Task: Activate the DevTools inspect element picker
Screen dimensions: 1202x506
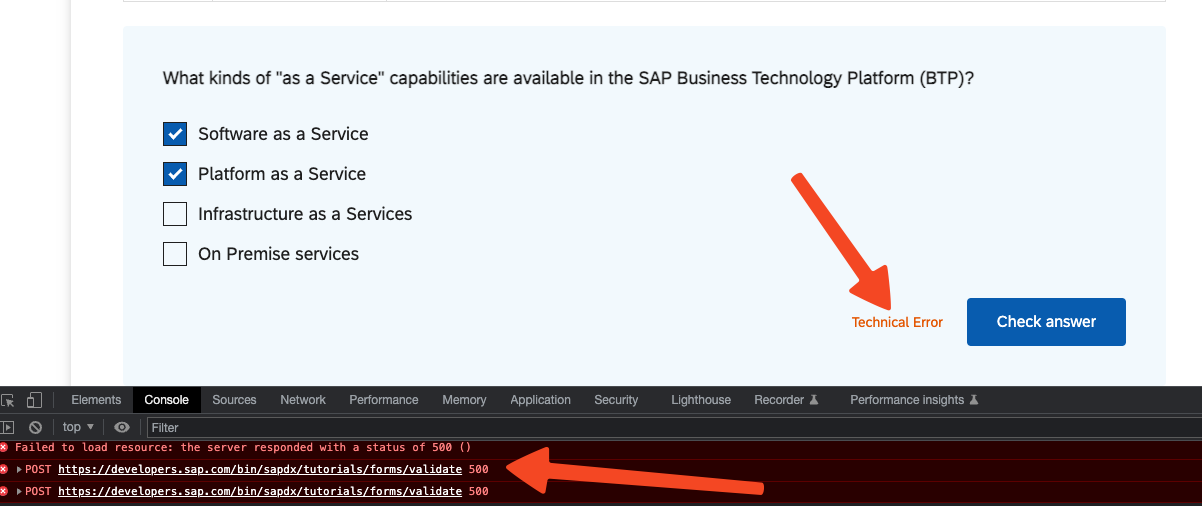Action: click(x=8, y=400)
